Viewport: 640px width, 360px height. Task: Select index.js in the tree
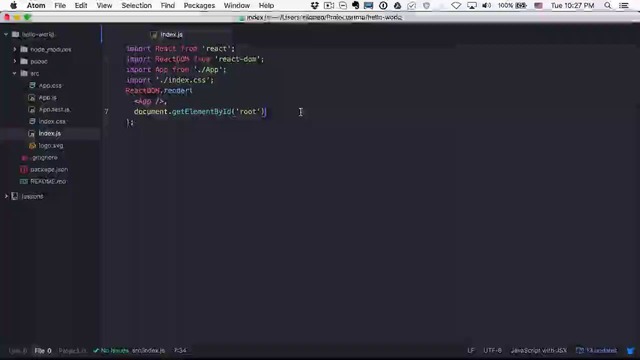coord(50,133)
